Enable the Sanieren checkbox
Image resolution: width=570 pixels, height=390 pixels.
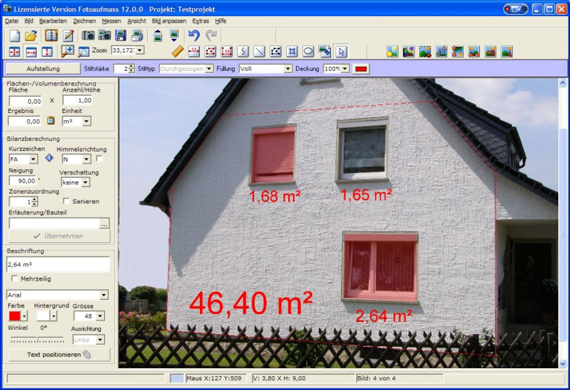pos(66,201)
